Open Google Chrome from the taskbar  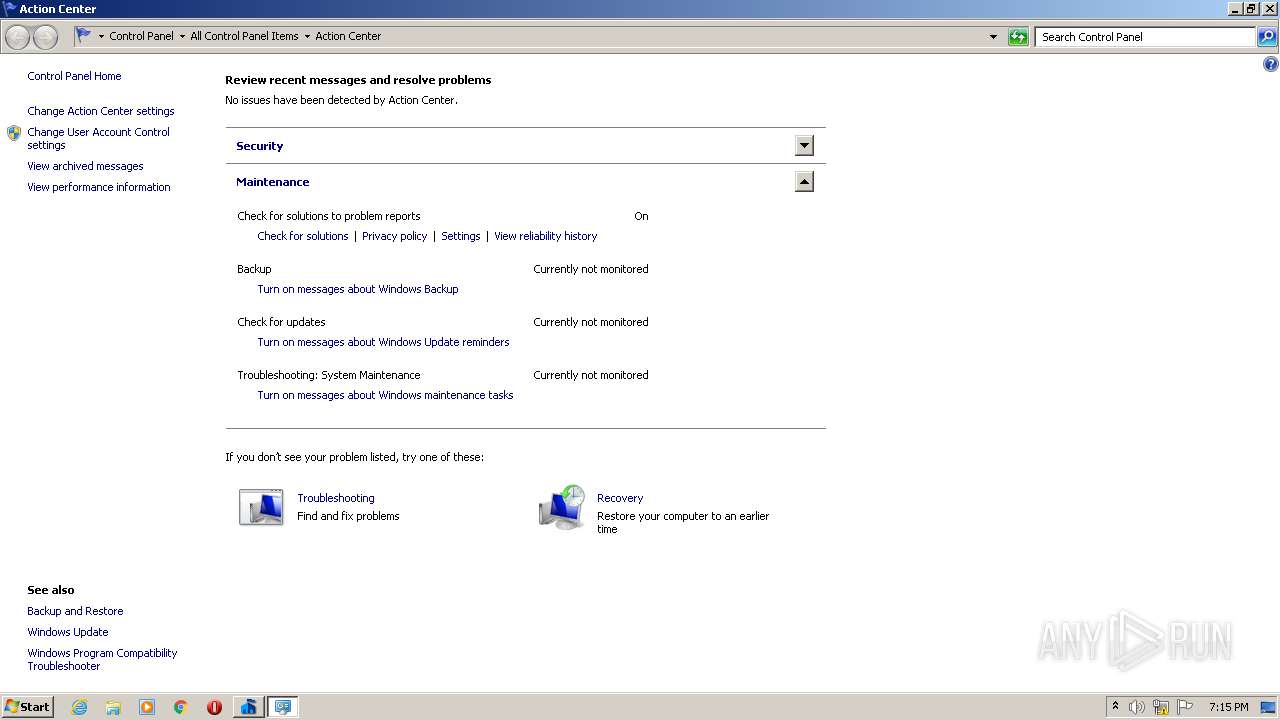click(x=181, y=707)
